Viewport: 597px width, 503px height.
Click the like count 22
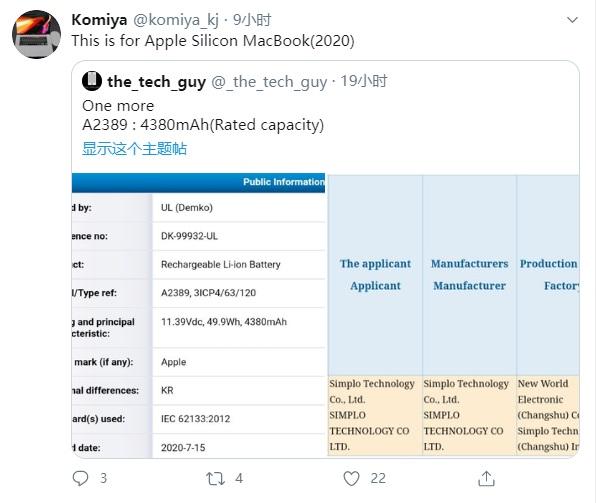coord(378,478)
